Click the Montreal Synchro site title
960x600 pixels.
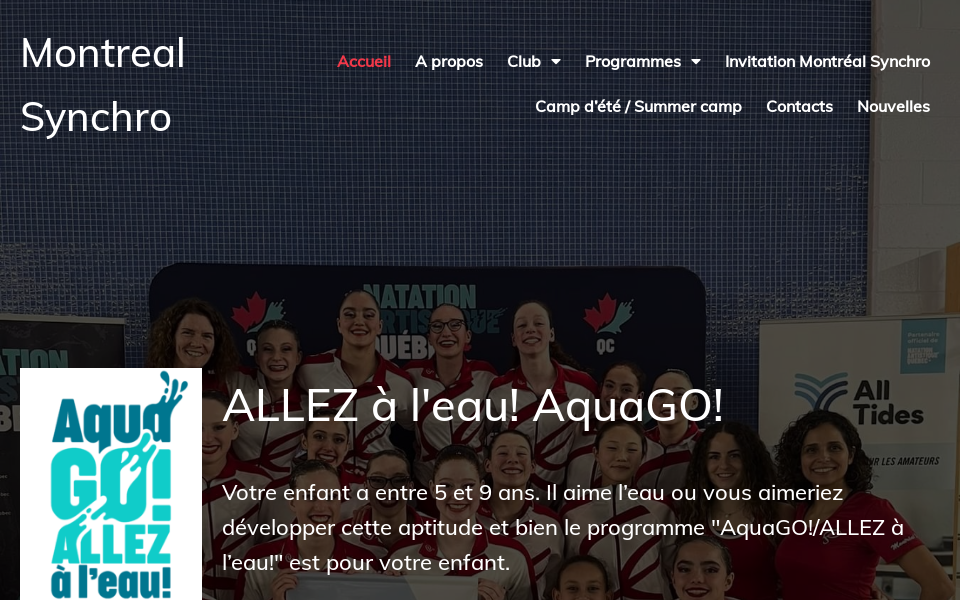pos(103,84)
